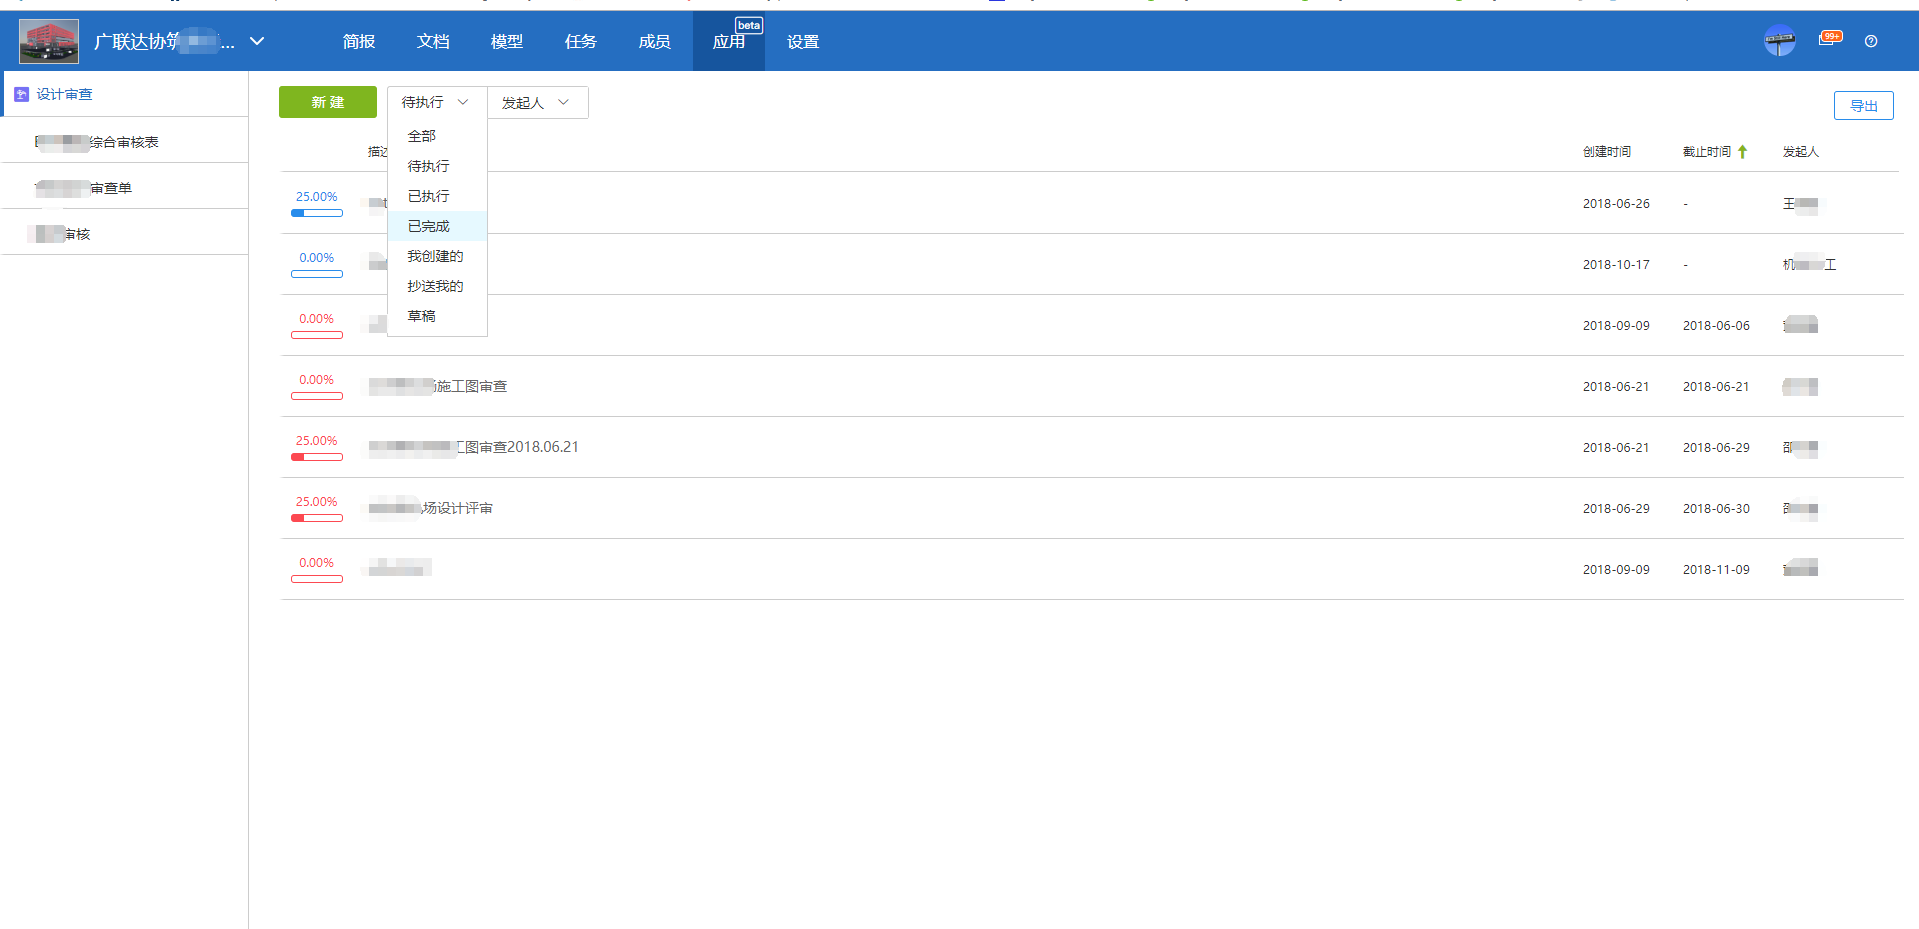Click the green sort arrow by 截止时间
This screenshot has height=929, width=1919.
coord(1742,152)
